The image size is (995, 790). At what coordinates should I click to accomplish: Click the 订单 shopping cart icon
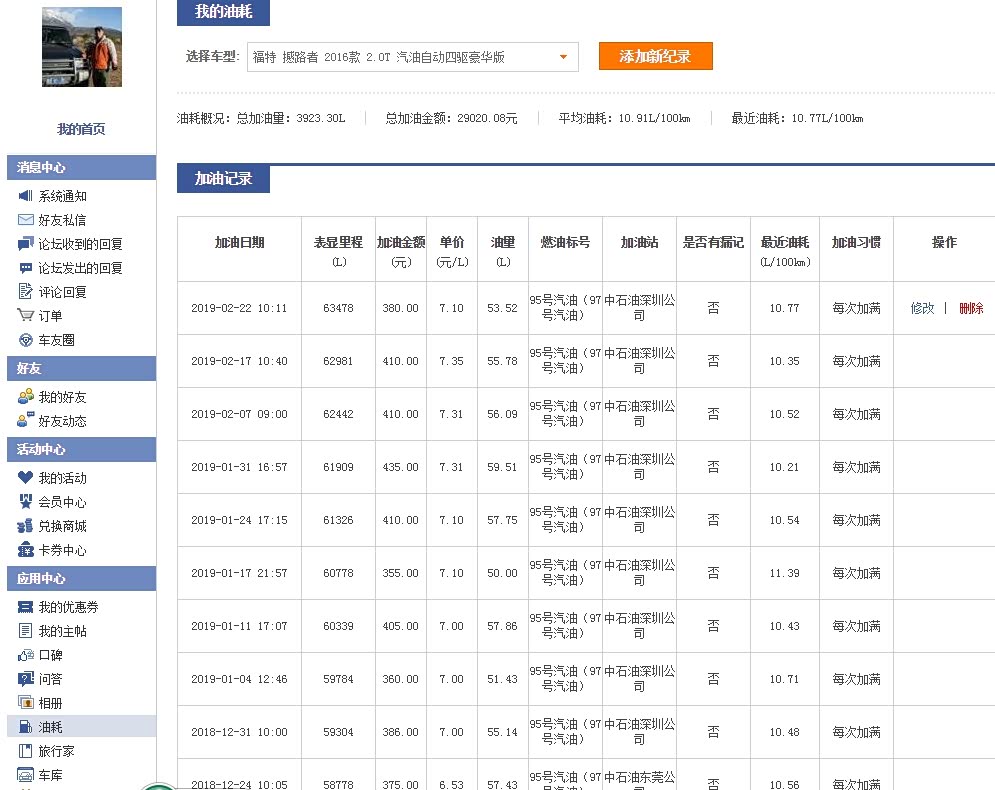[26, 316]
